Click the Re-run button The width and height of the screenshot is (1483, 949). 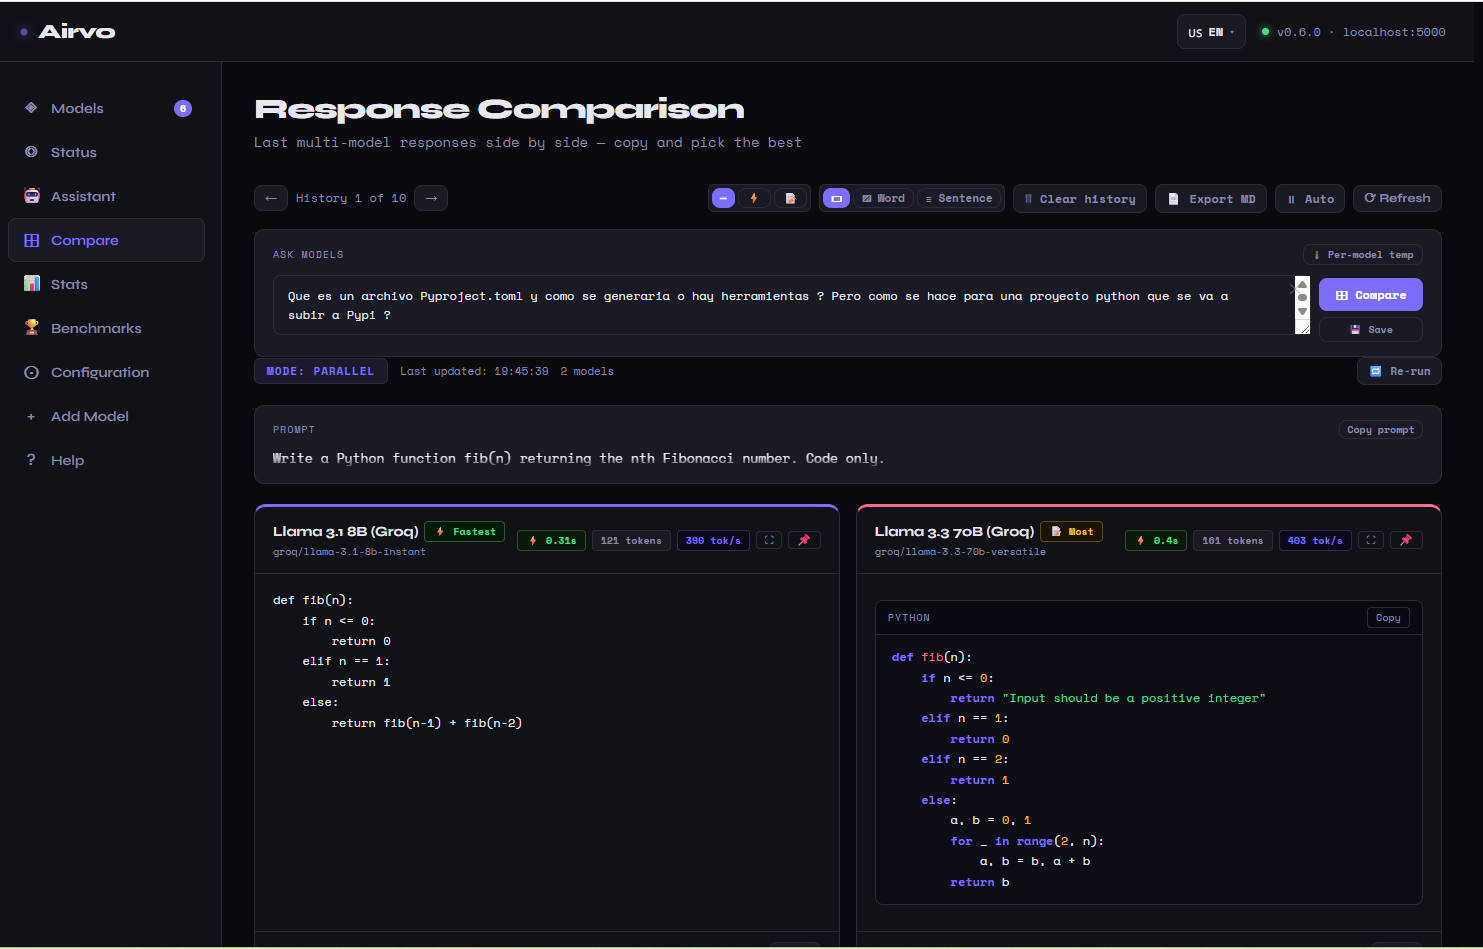(1399, 371)
